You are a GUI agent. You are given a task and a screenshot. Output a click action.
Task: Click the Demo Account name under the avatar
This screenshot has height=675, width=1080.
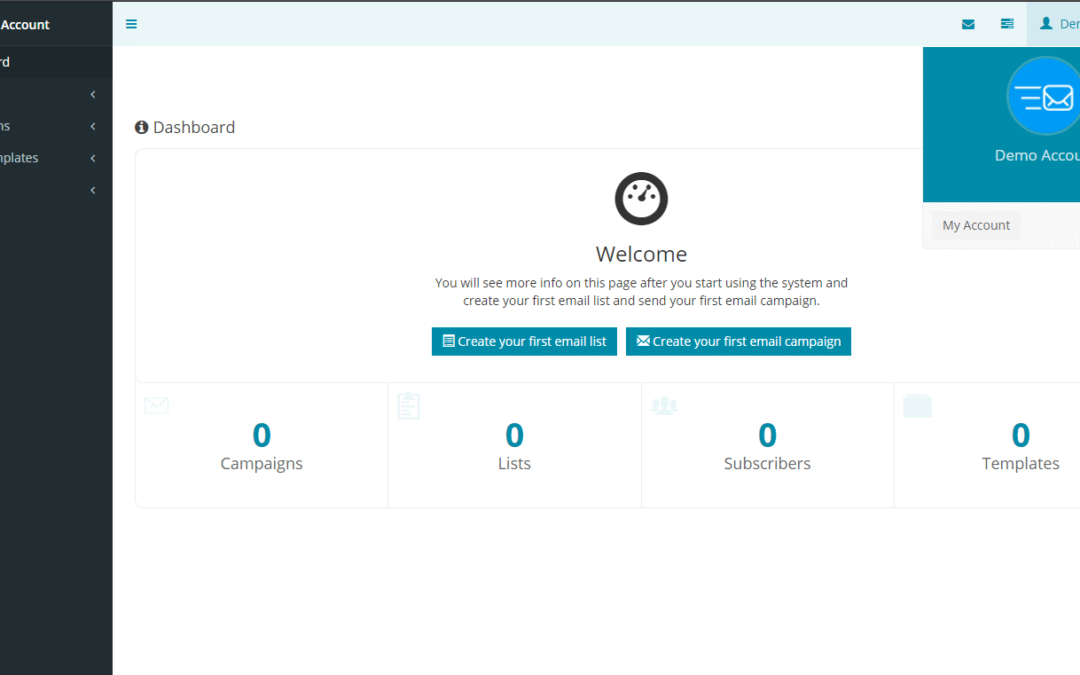pyautogui.click(x=1037, y=155)
